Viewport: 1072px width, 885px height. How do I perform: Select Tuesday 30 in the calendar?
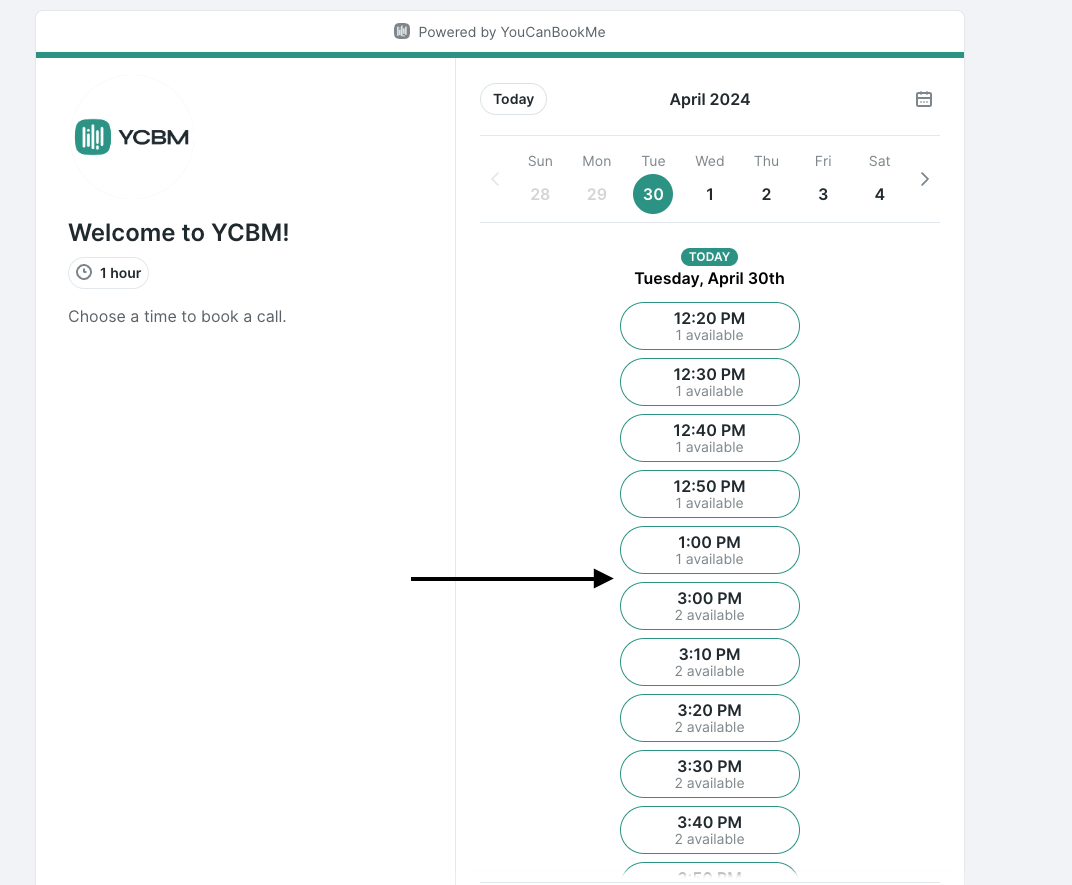(653, 194)
